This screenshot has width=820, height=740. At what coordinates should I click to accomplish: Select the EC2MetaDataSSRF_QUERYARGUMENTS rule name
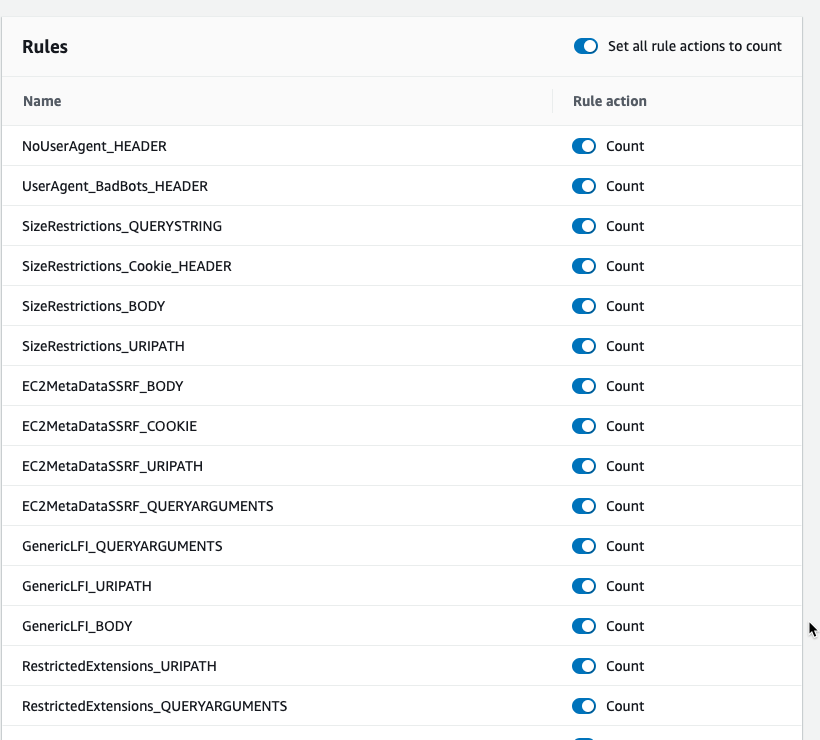pos(147,506)
